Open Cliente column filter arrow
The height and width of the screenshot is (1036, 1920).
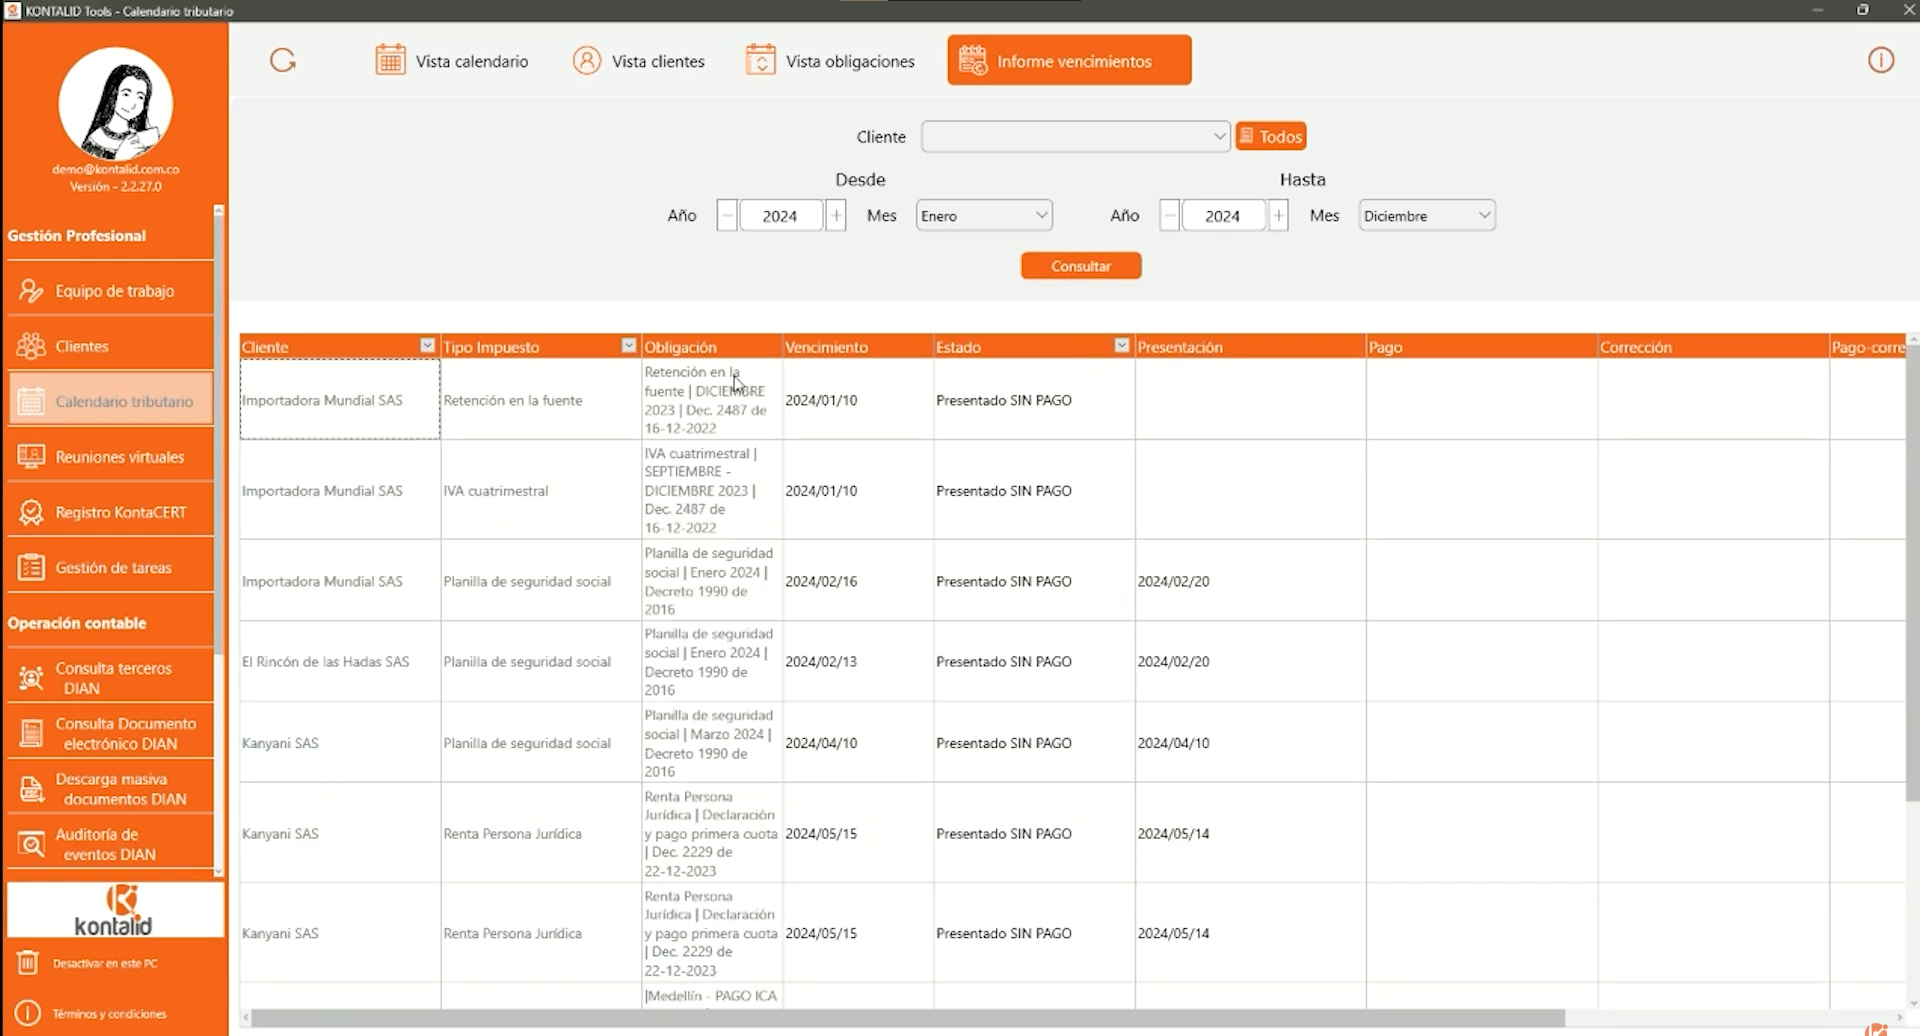[x=428, y=346]
